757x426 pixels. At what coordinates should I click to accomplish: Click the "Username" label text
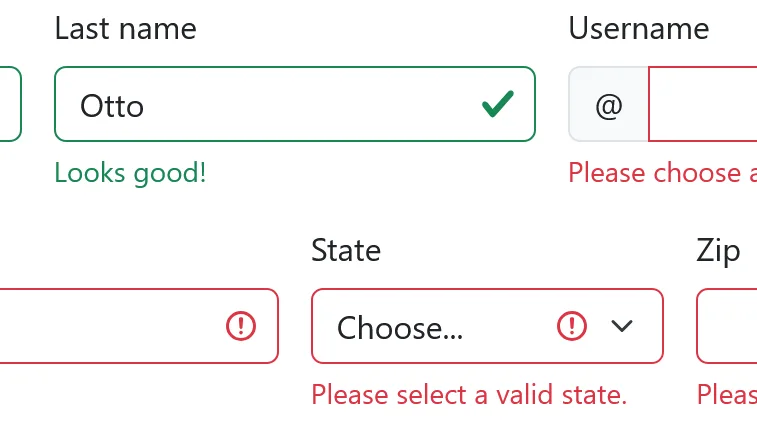click(x=638, y=29)
